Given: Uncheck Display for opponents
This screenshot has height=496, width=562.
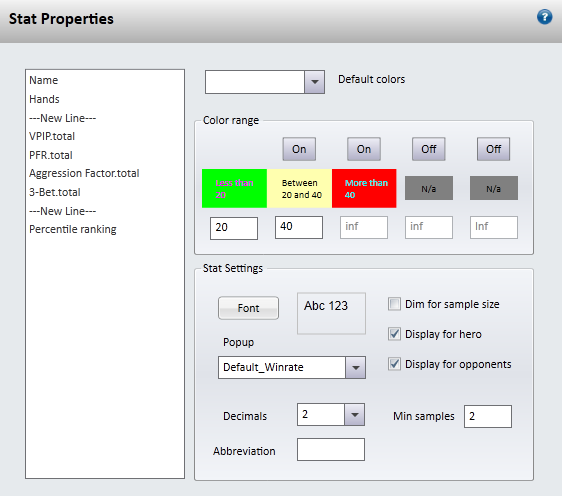Looking at the screenshot, I should pos(394,364).
